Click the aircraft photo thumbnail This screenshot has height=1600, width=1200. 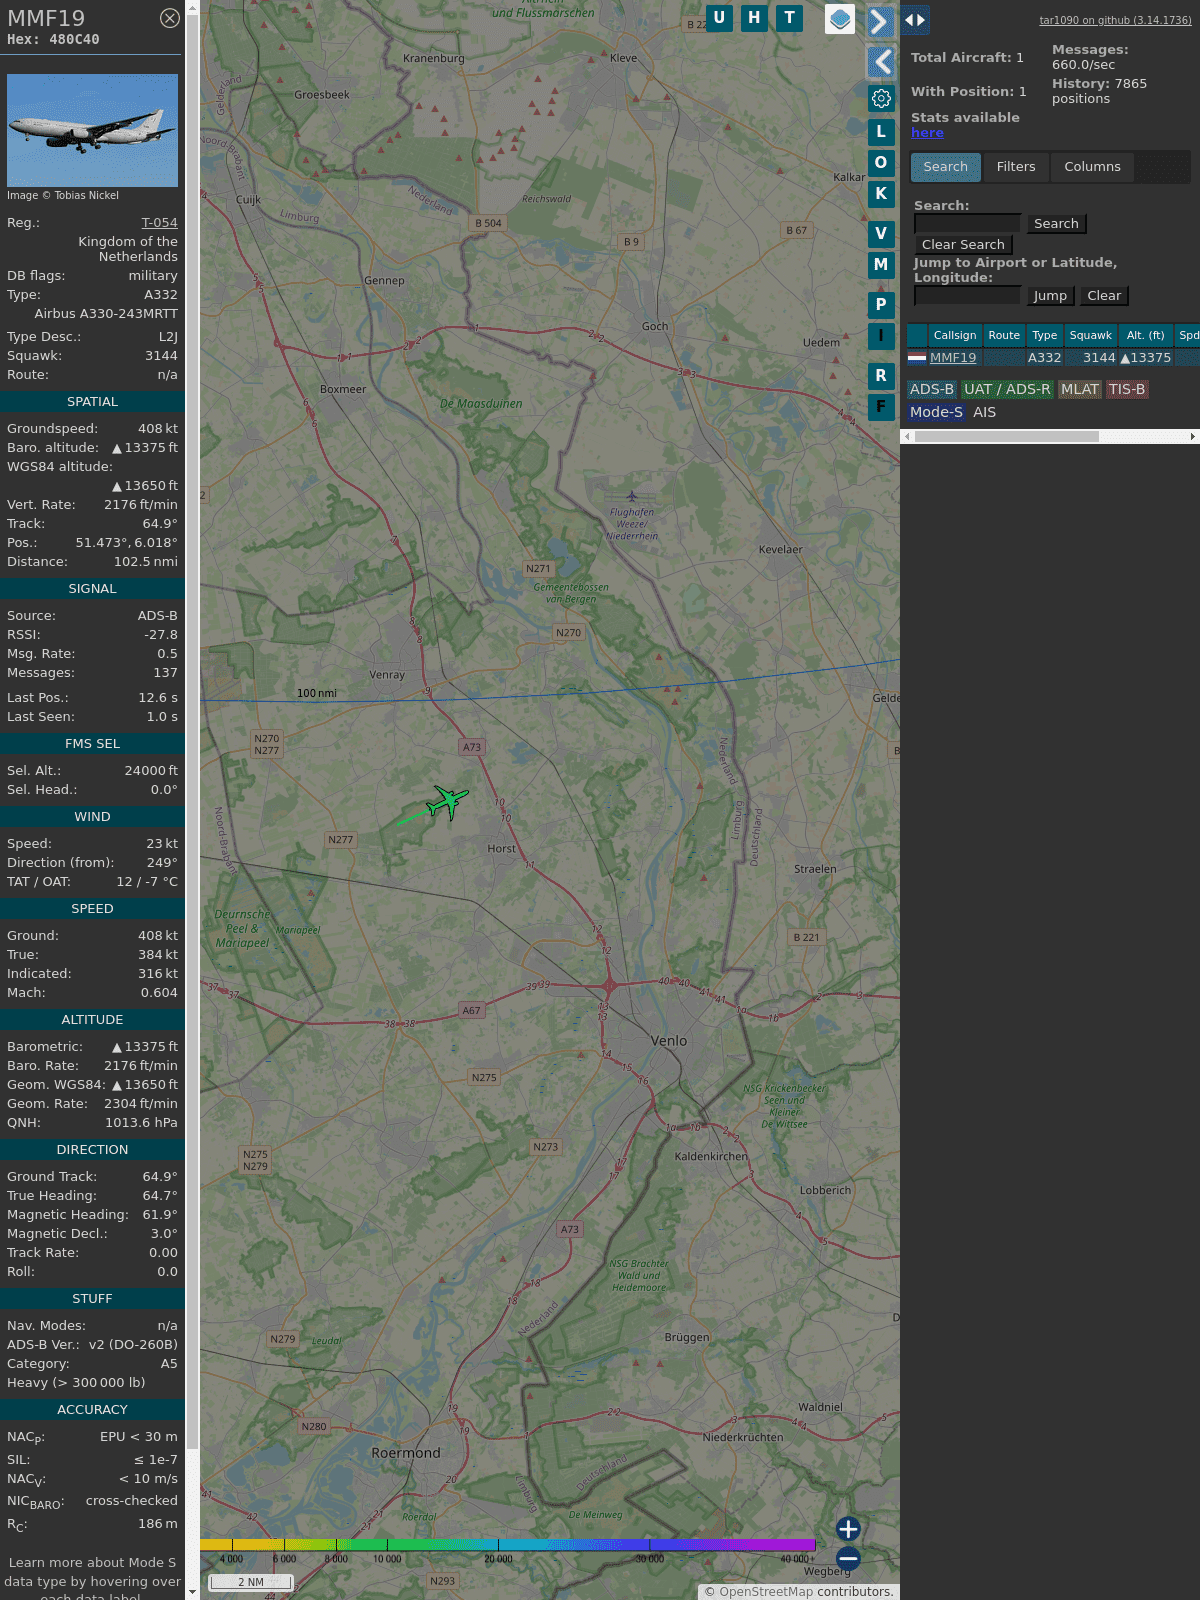point(92,130)
